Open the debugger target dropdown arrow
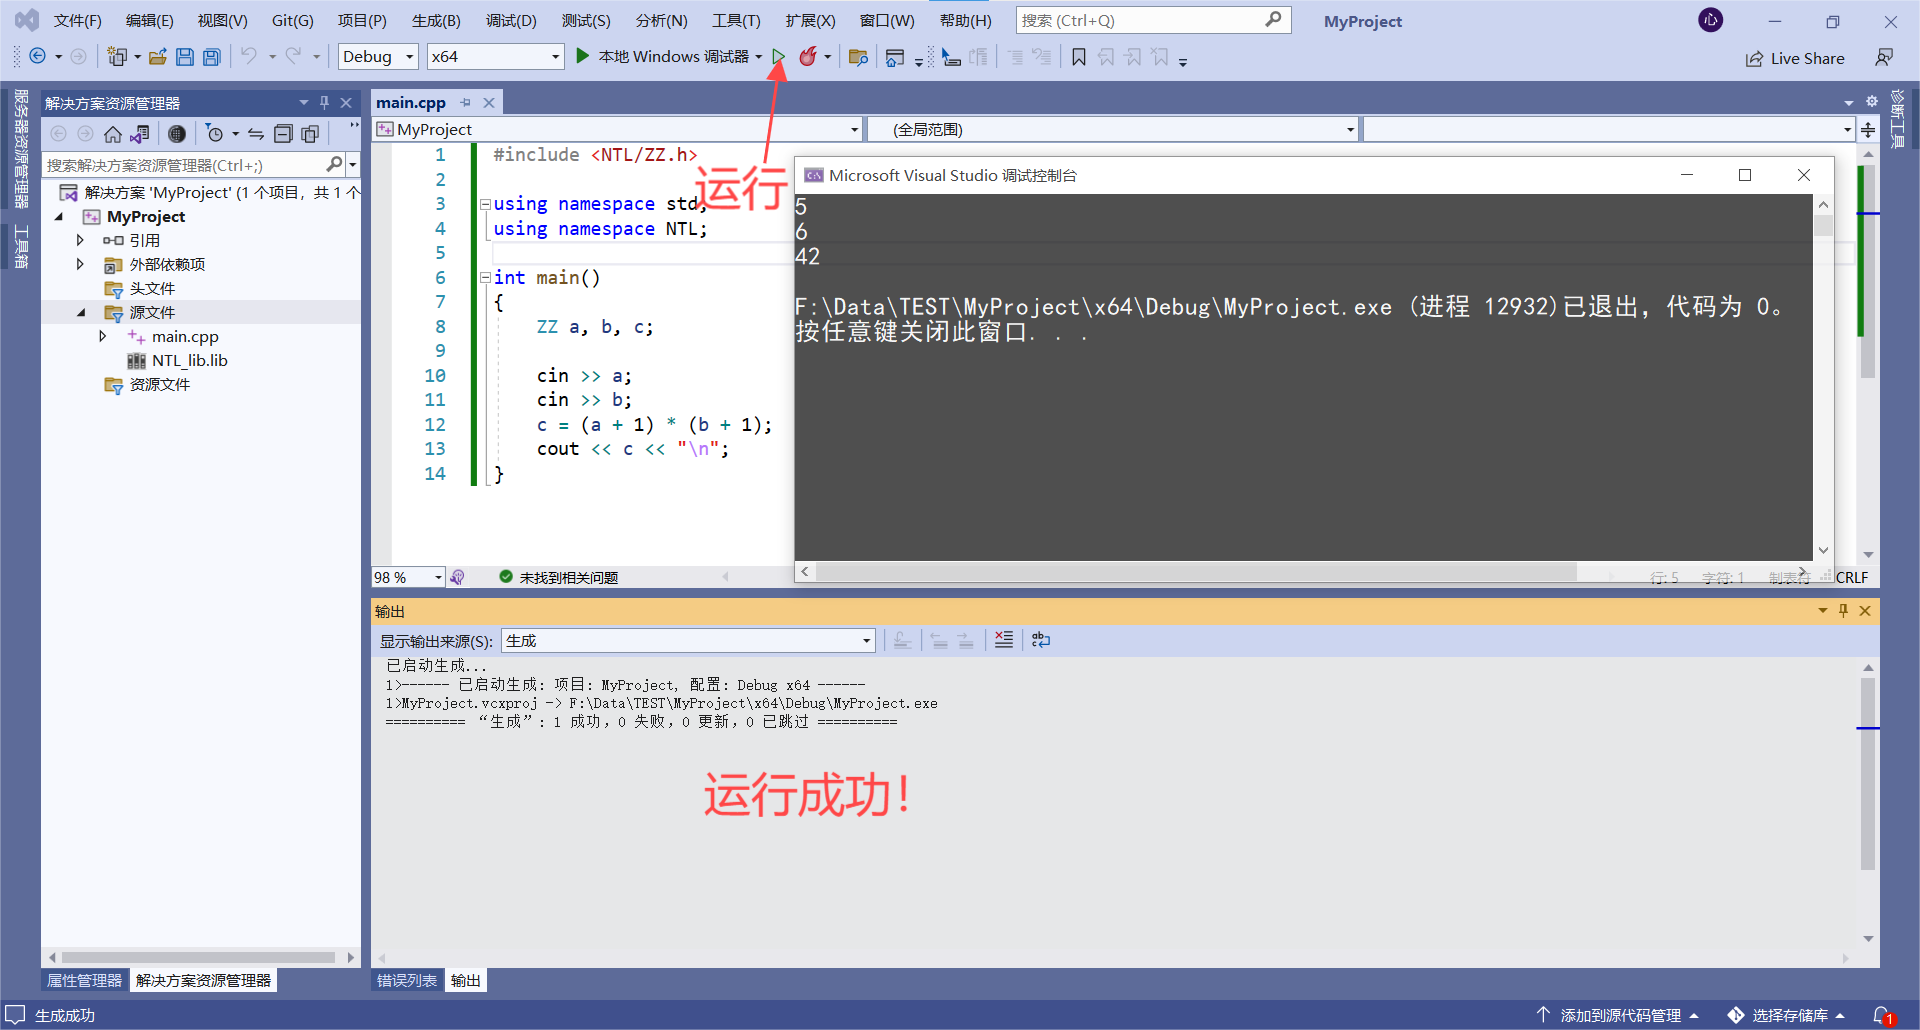The width and height of the screenshot is (1920, 1030). coord(759,57)
